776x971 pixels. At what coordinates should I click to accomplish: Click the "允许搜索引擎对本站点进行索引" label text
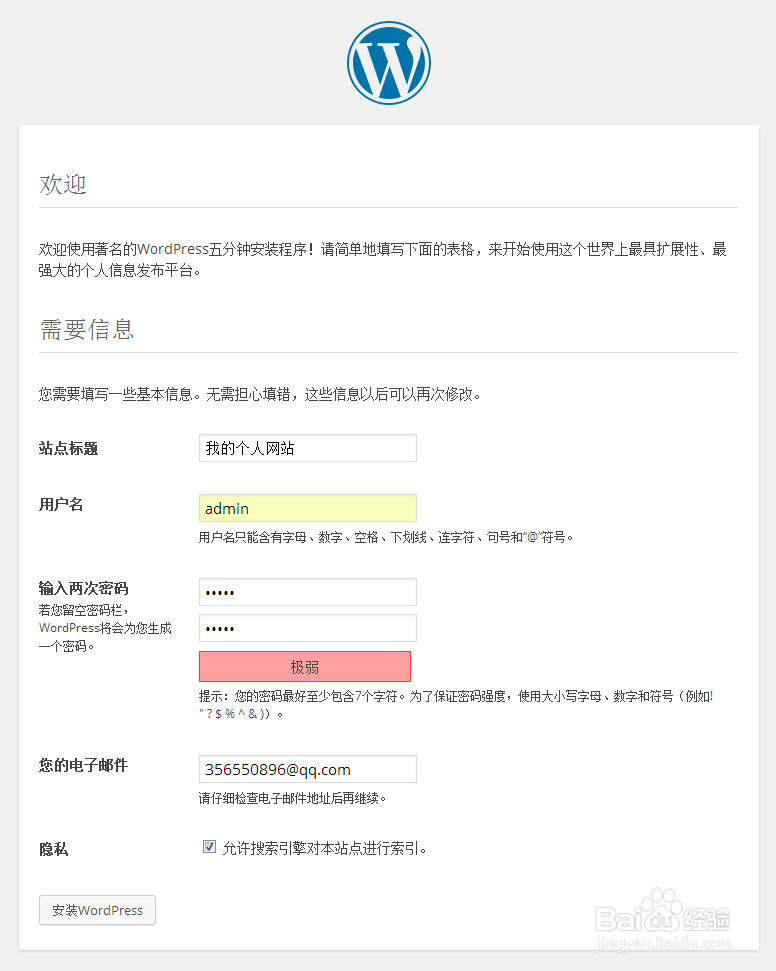[325, 848]
